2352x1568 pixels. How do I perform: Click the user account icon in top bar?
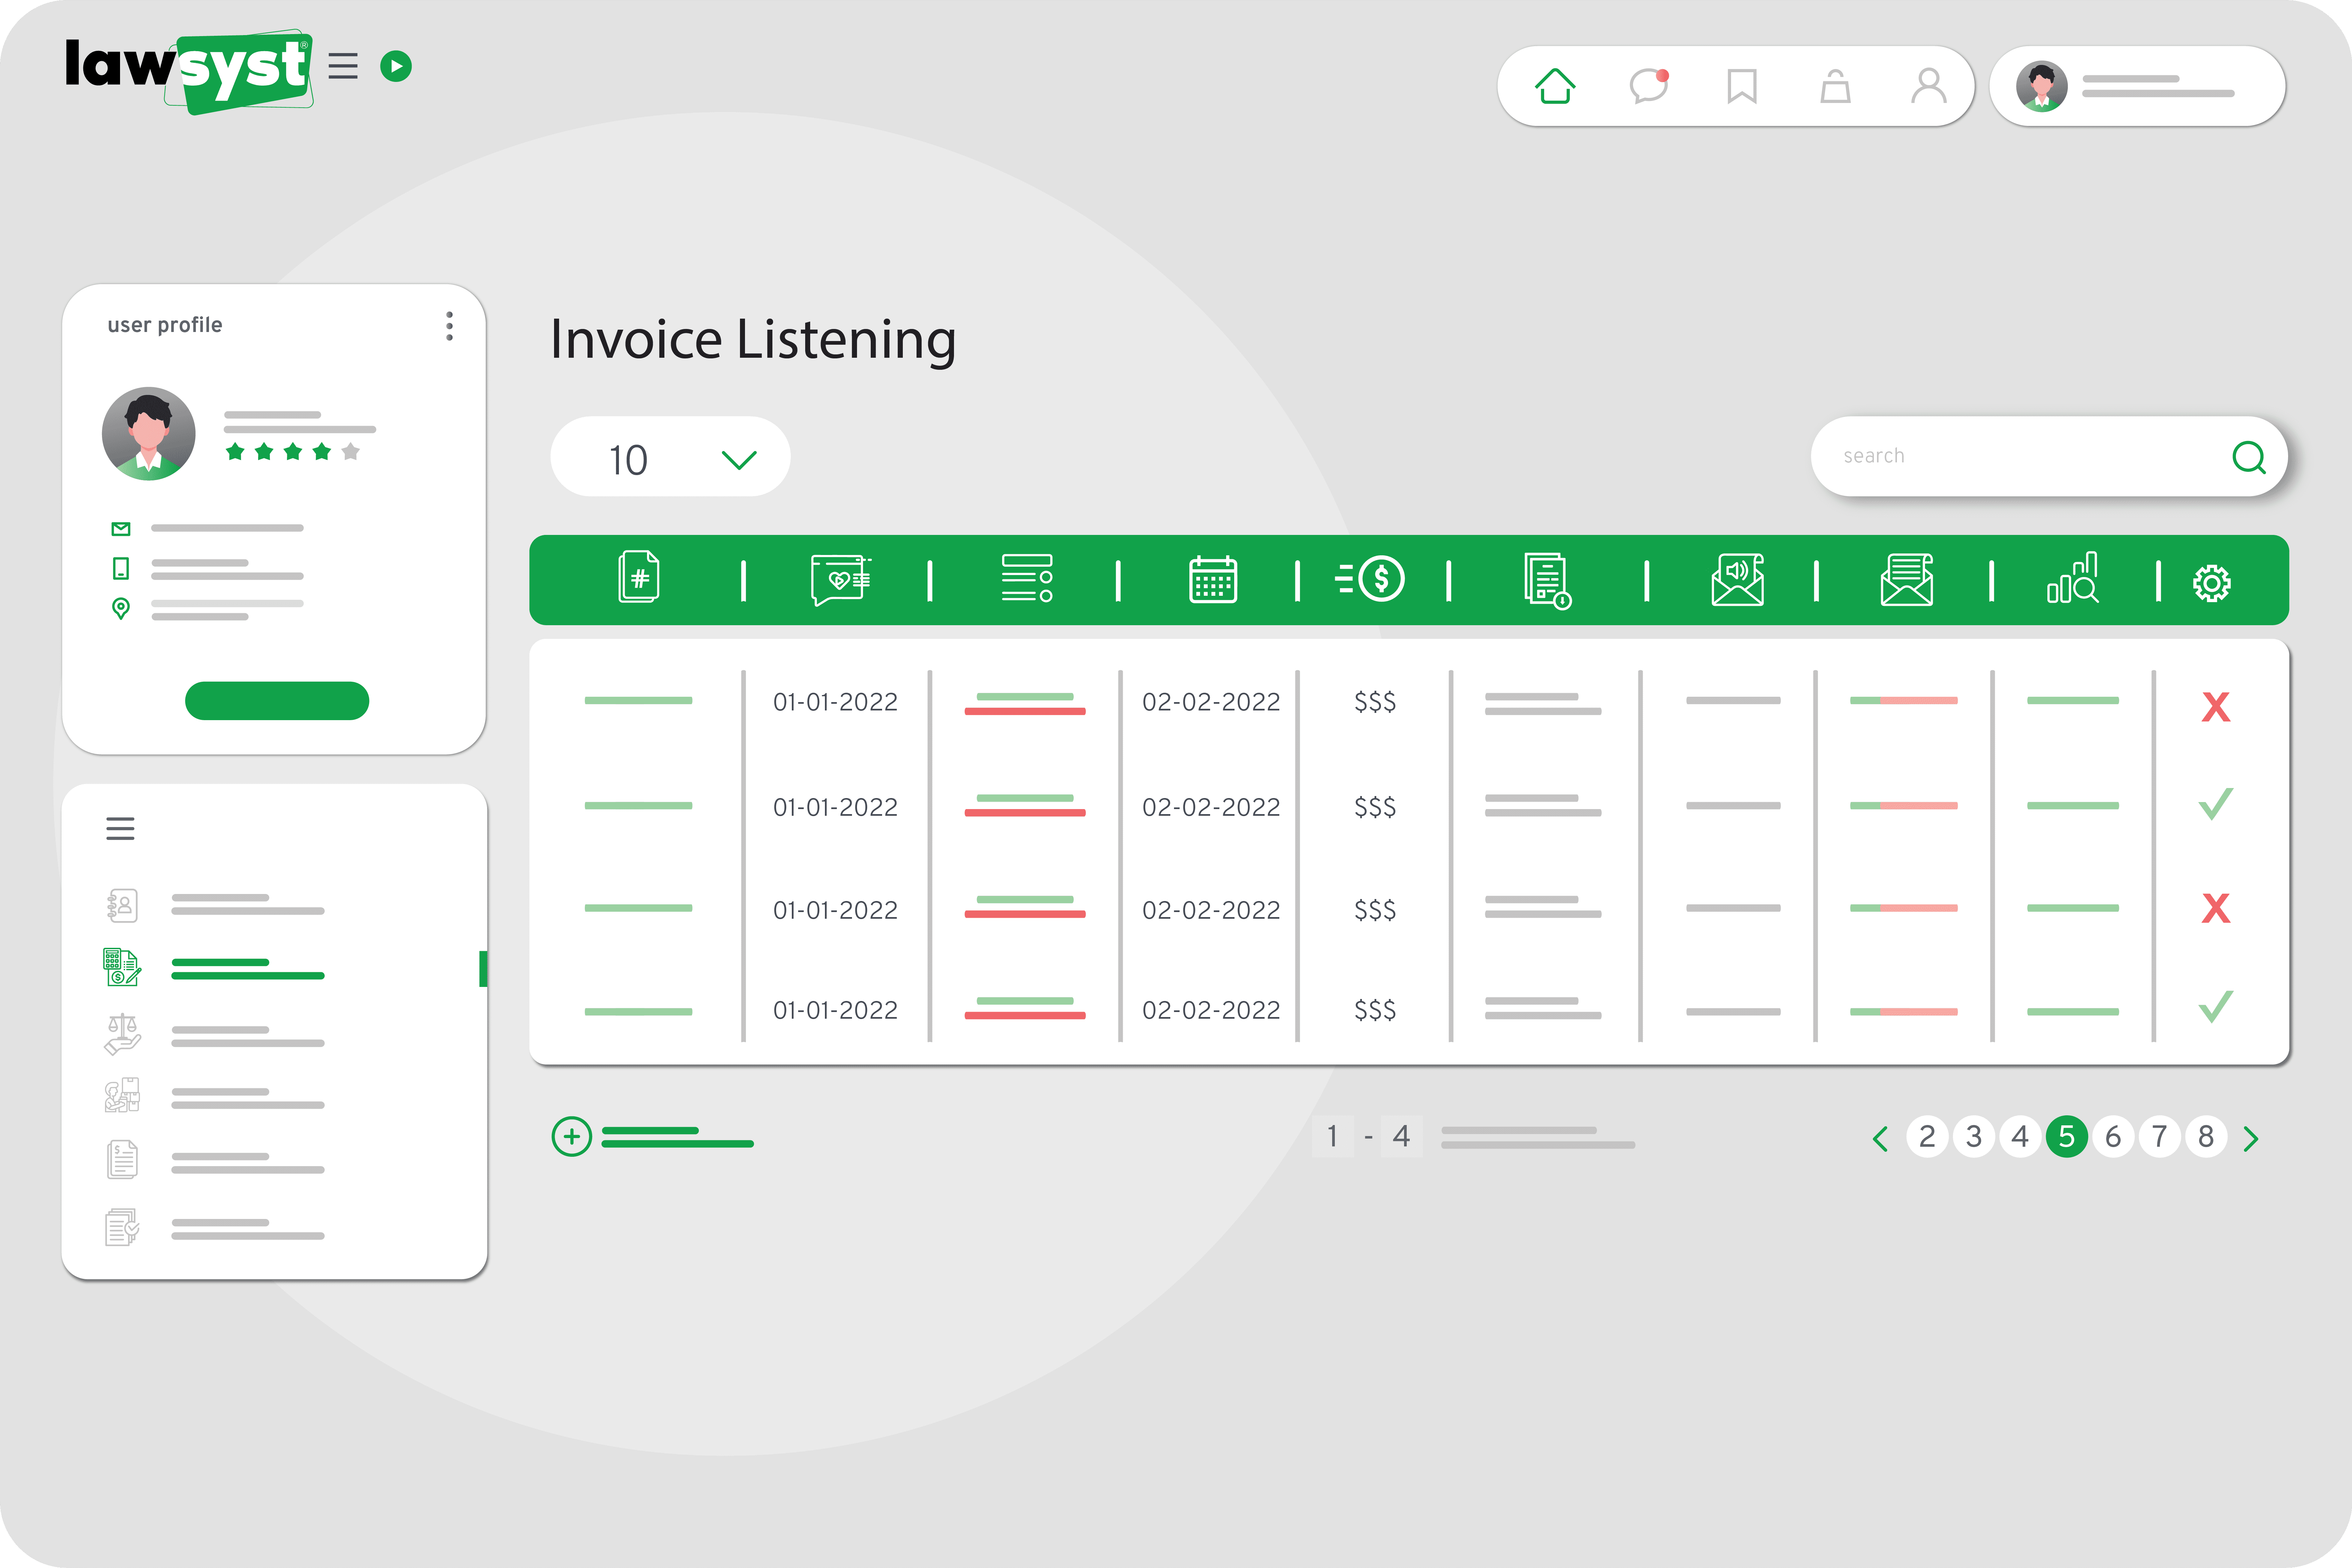pyautogui.click(x=1929, y=86)
